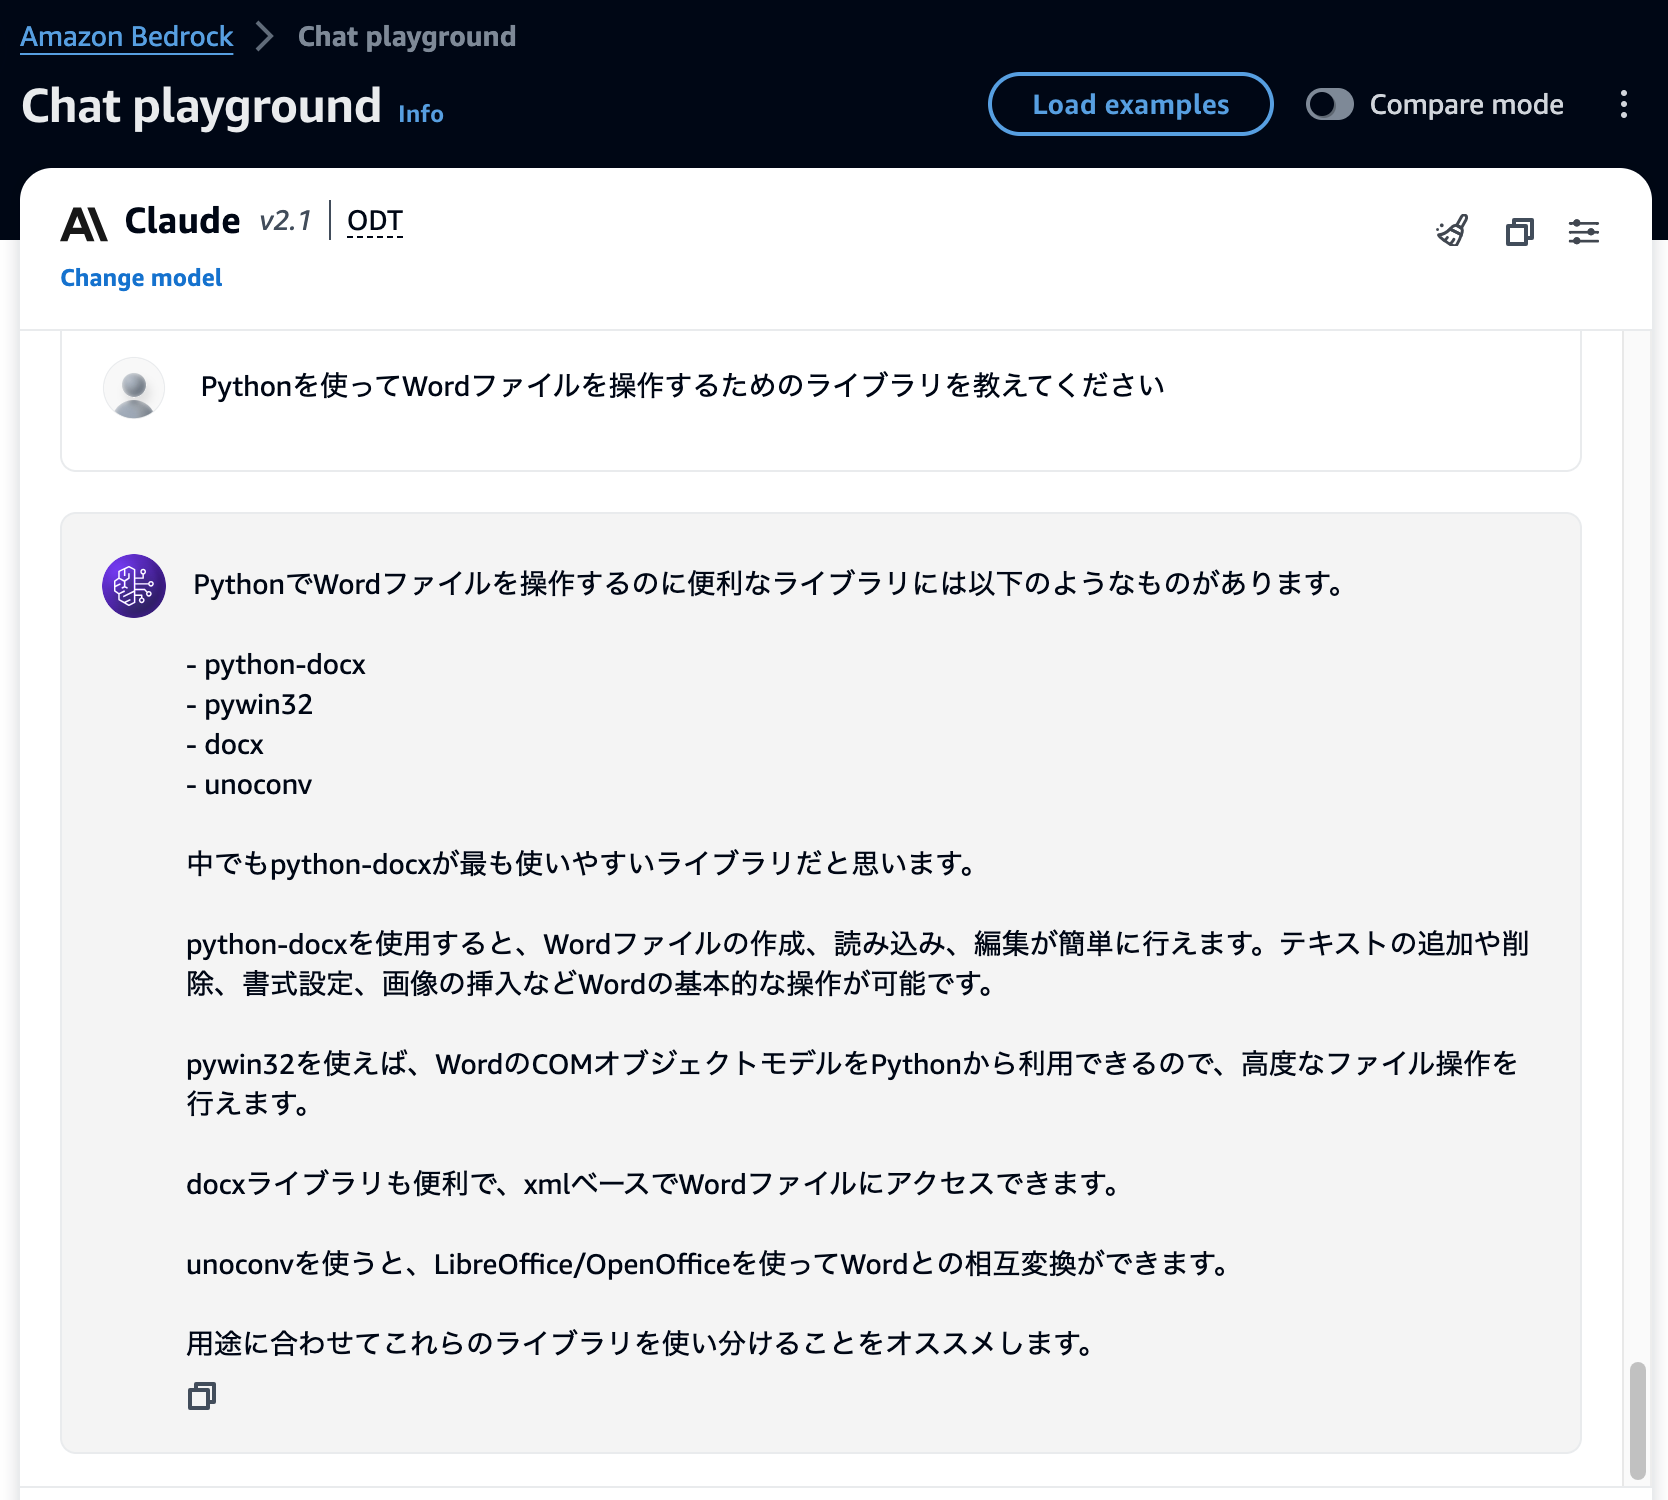Open the Amazon Bedrock breadcrumb link

(x=127, y=37)
